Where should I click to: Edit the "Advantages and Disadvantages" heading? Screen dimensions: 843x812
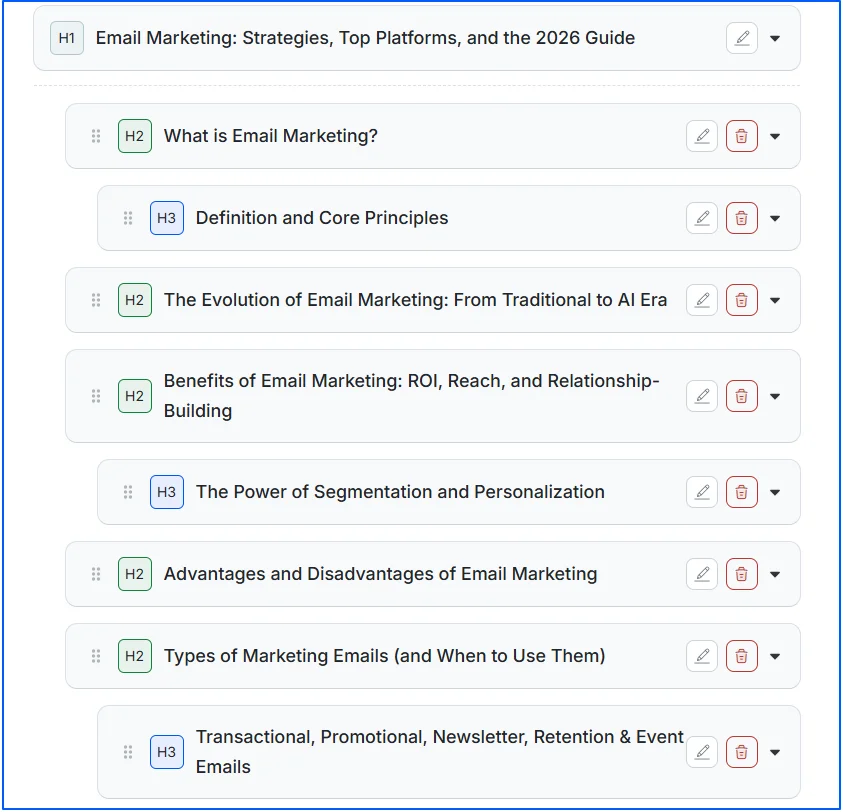click(702, 574)
